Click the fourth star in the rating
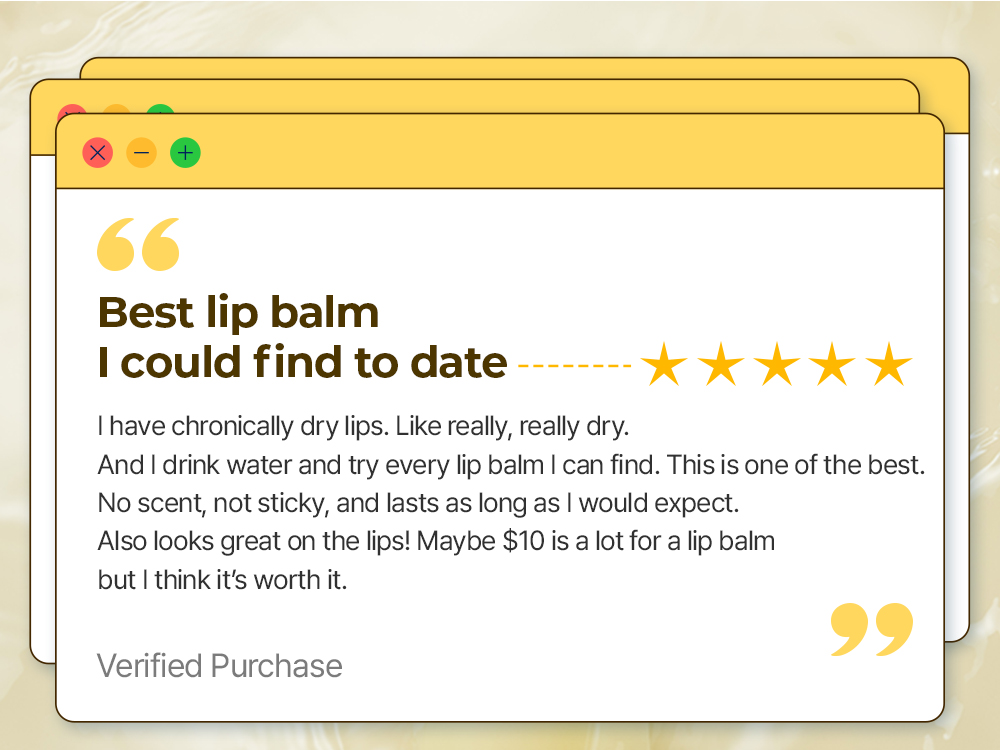1000x750 pixels. (831, 365)
